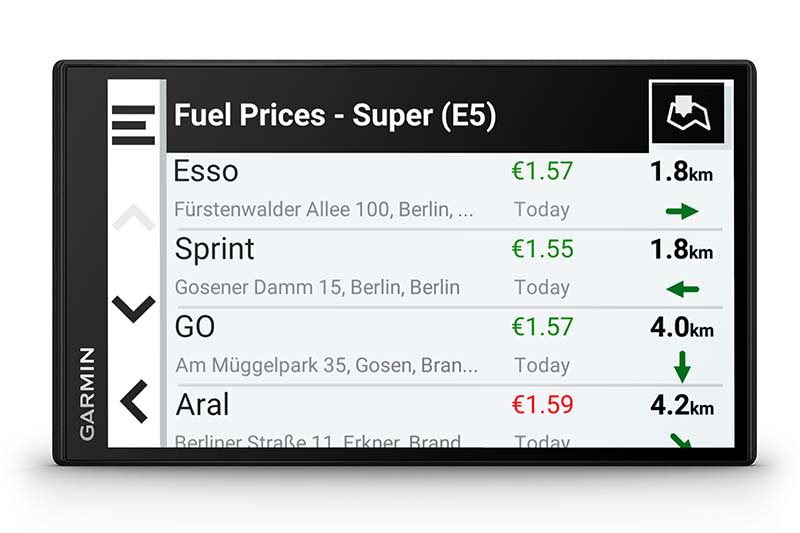Screen dimensions: 800x533
Task: Tap the Gosener Damm 15 address
Action: 317,288
